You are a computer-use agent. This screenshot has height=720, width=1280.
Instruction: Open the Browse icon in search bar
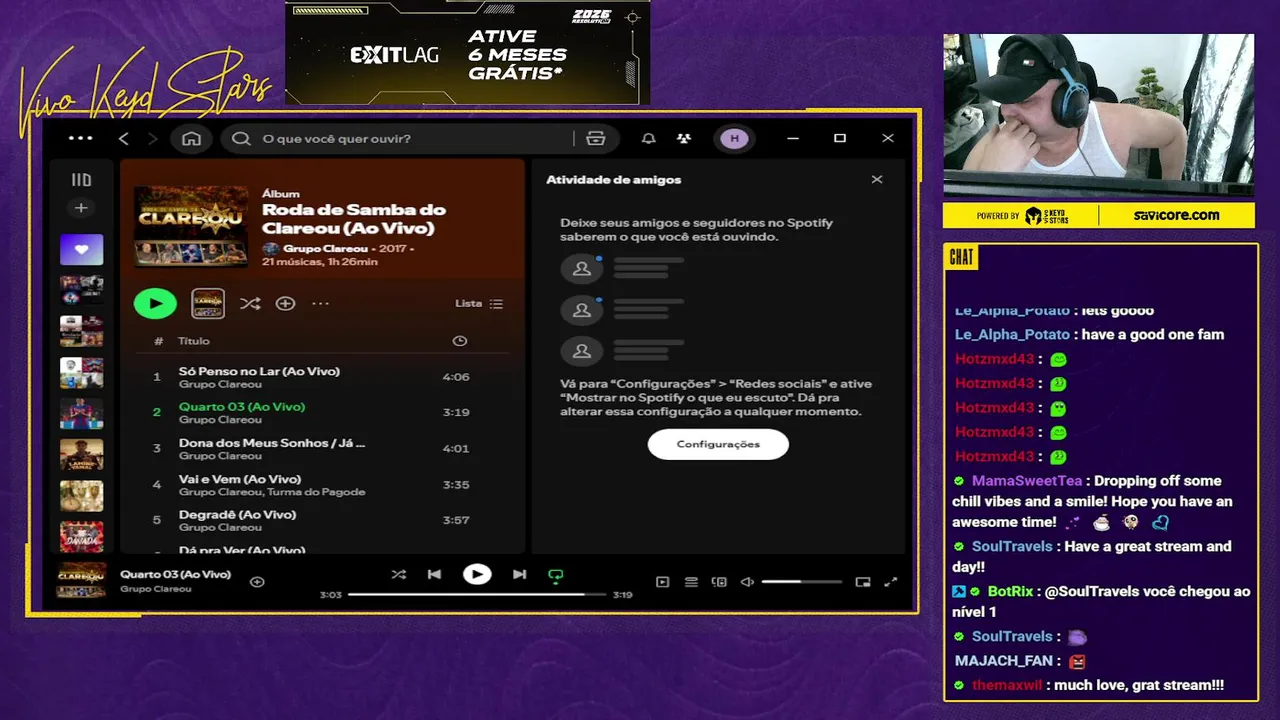point(596,138)
